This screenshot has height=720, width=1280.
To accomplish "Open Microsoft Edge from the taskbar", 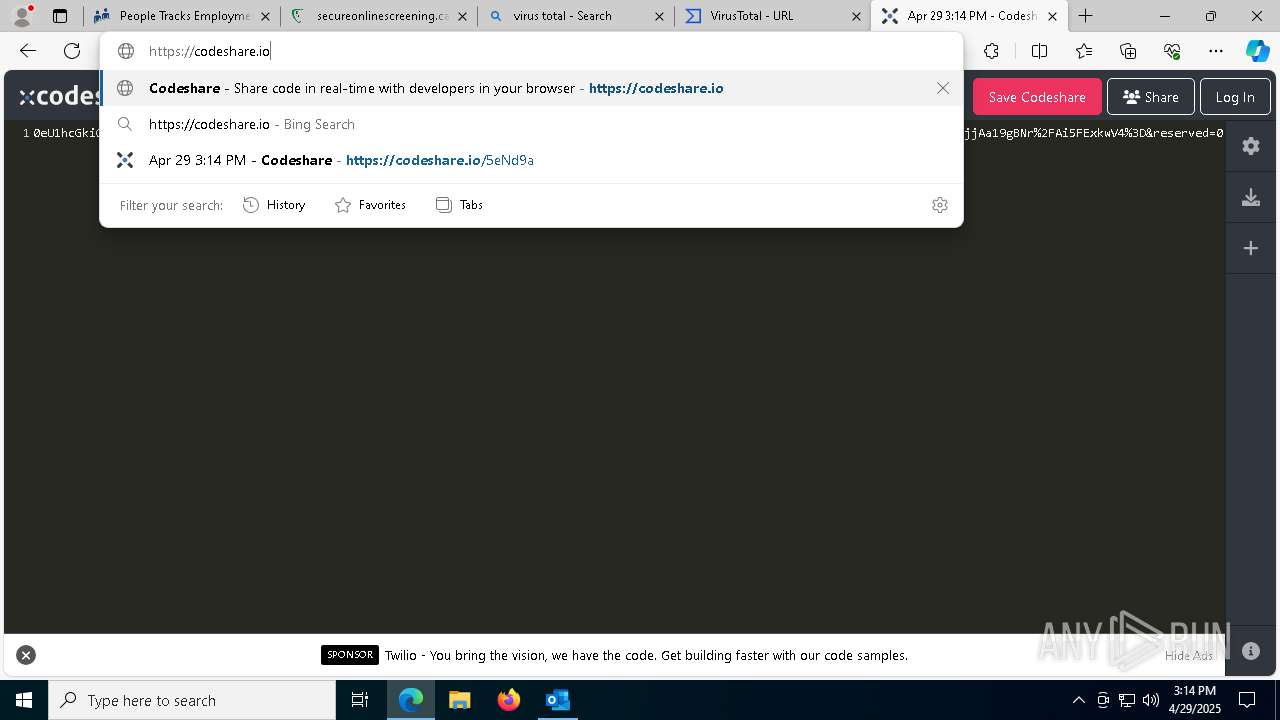I will coord(411,700).
